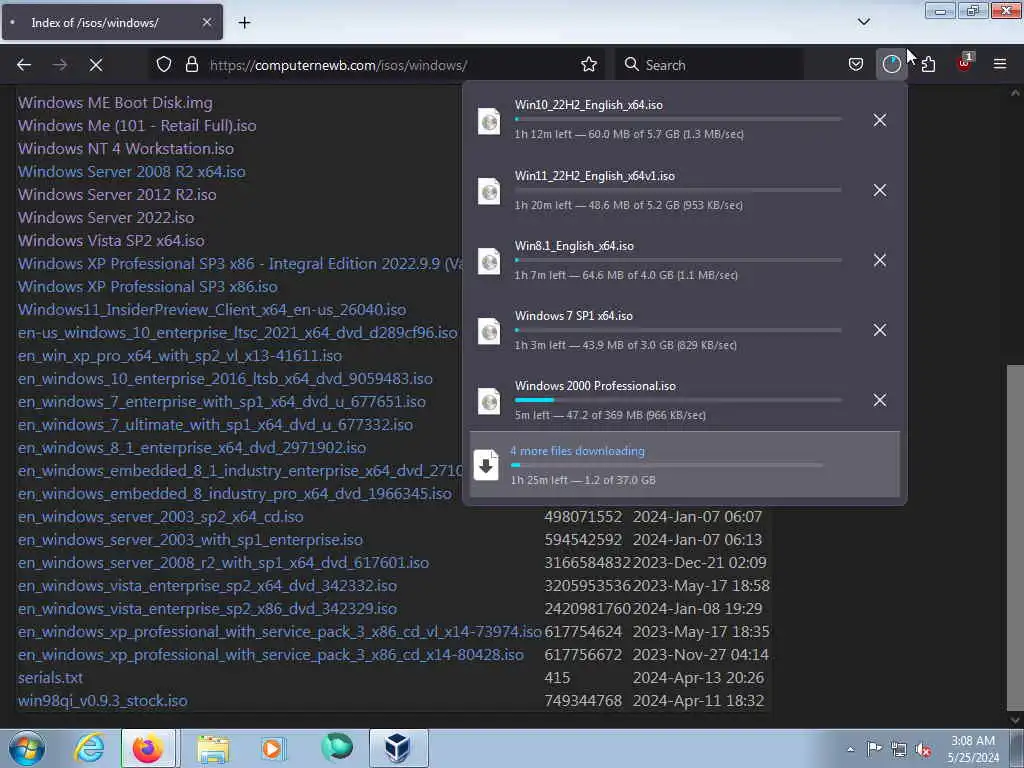Select Win8.1_English_x64.iso file icon
The height and width of the screenshot is (768, 1024).
point(489,261)
